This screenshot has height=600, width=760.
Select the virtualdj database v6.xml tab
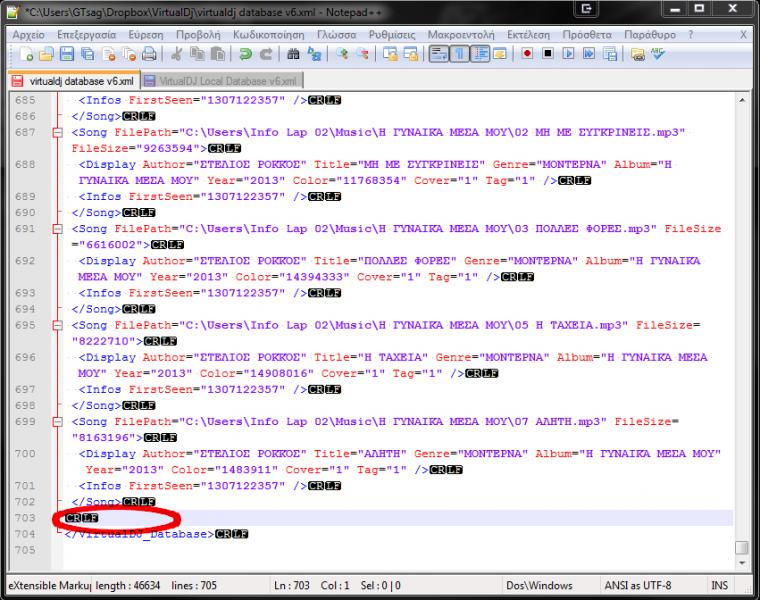coord(75,81)
